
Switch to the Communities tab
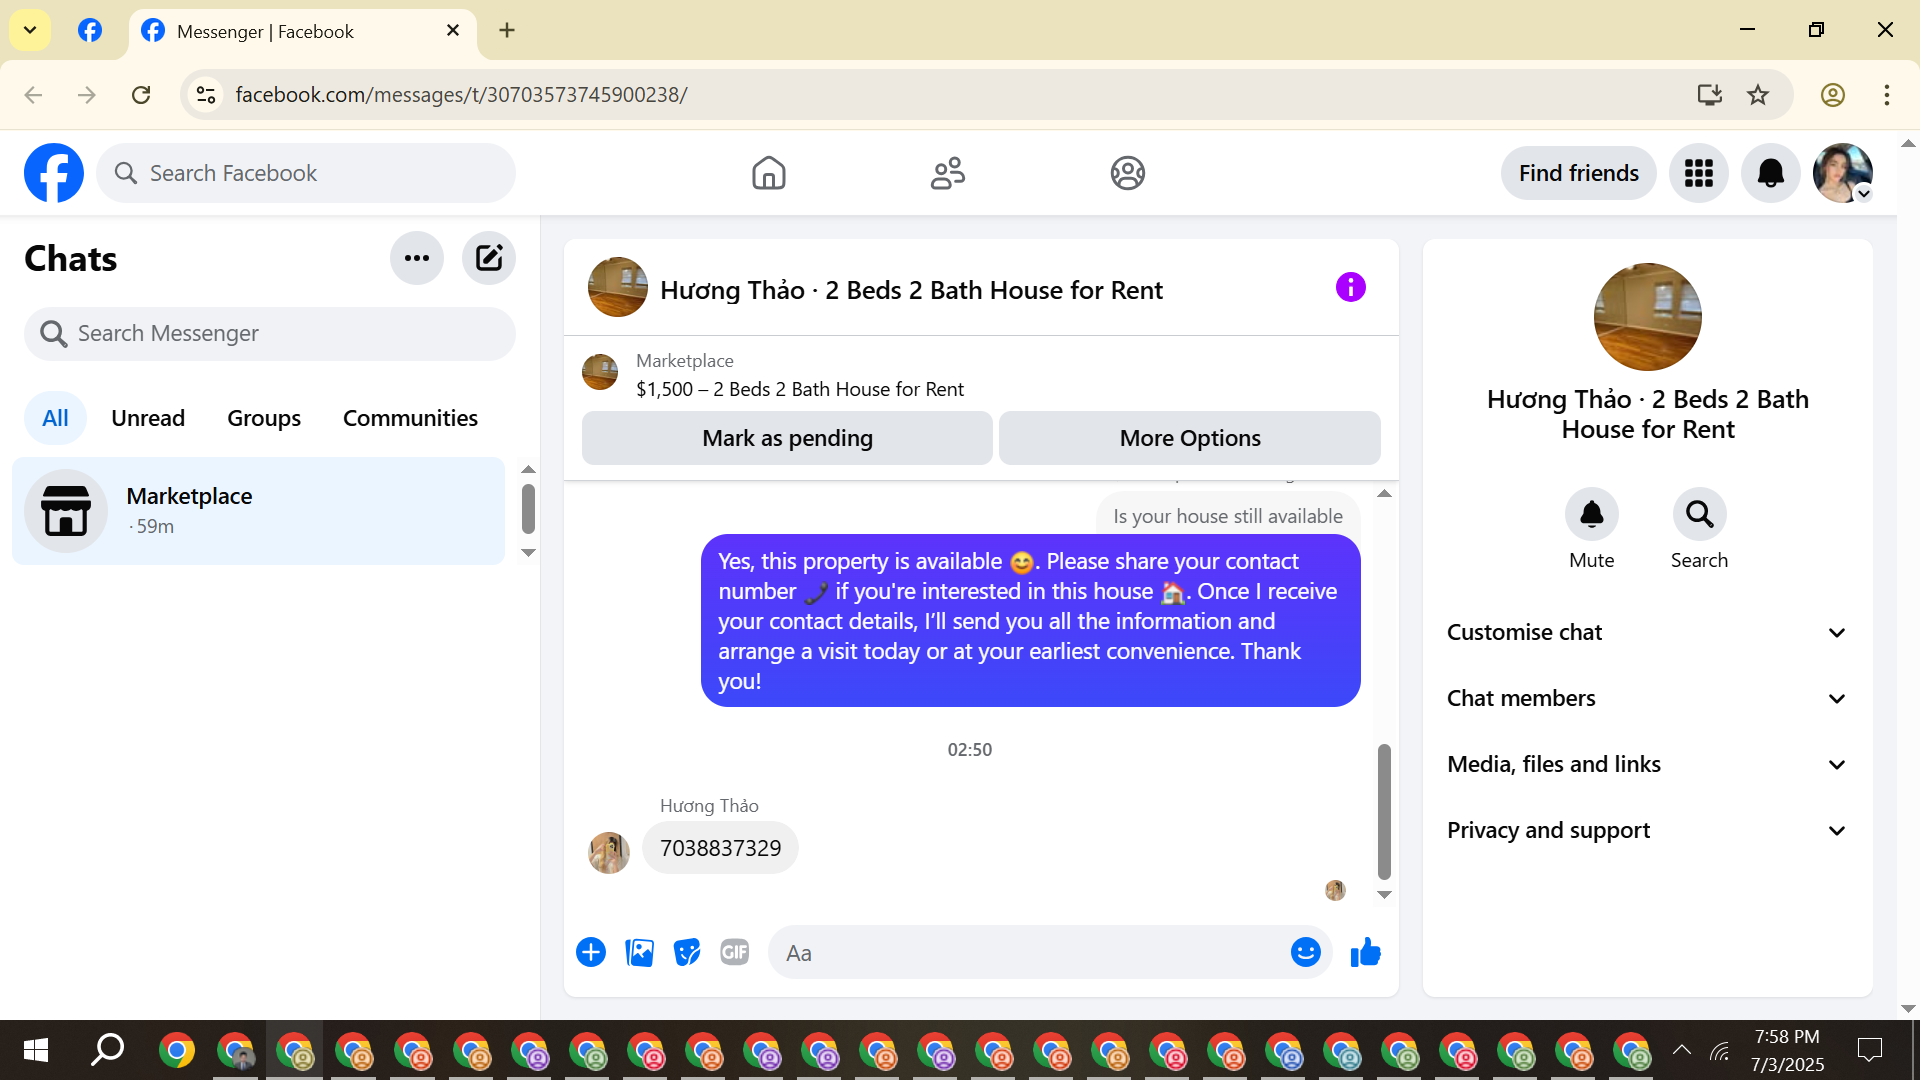(x=410, y=418)
